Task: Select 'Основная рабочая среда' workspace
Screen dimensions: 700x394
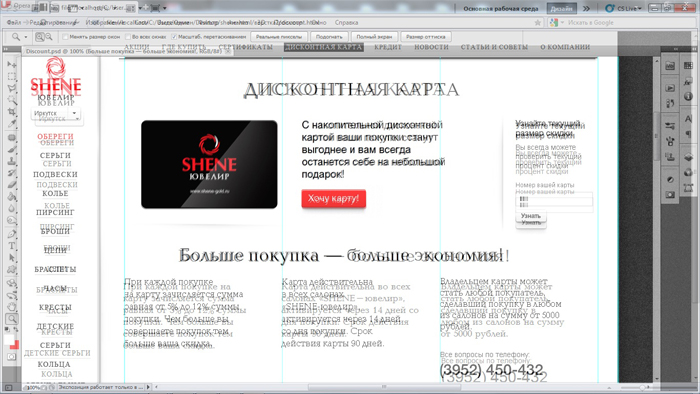Action: (x=500, y=8)
